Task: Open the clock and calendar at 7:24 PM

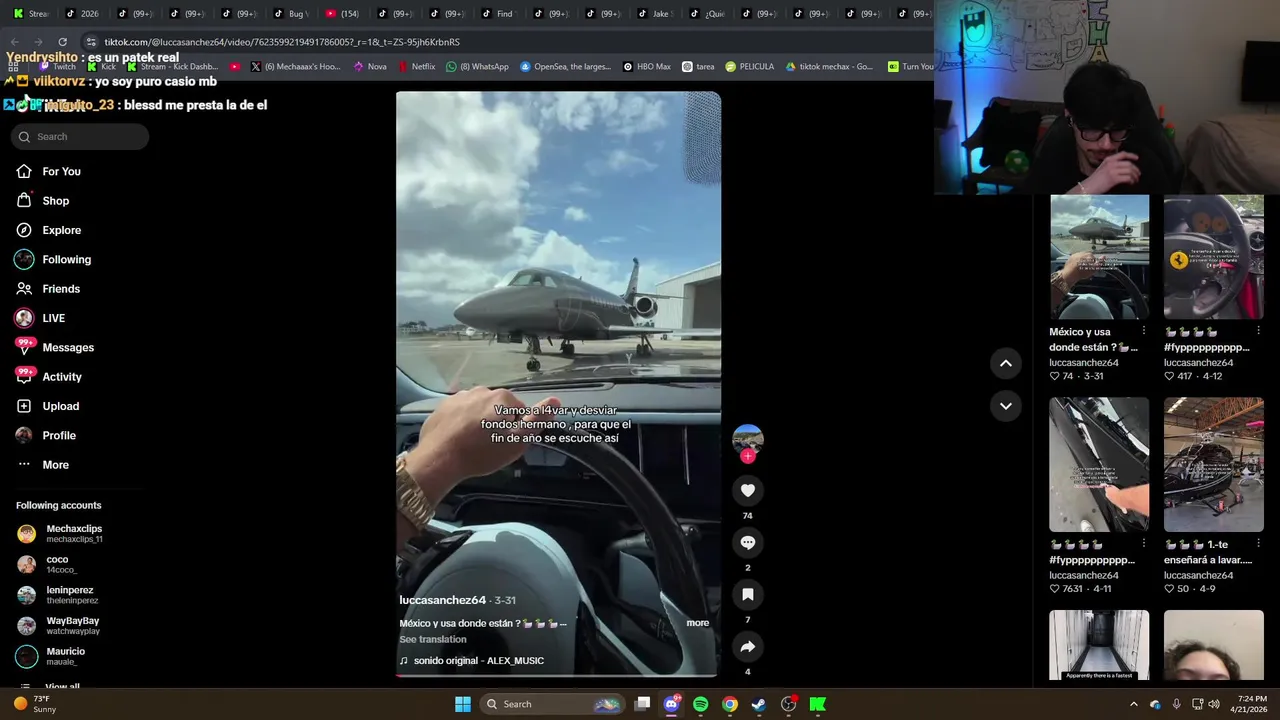Action: (x=1251, y=704)
